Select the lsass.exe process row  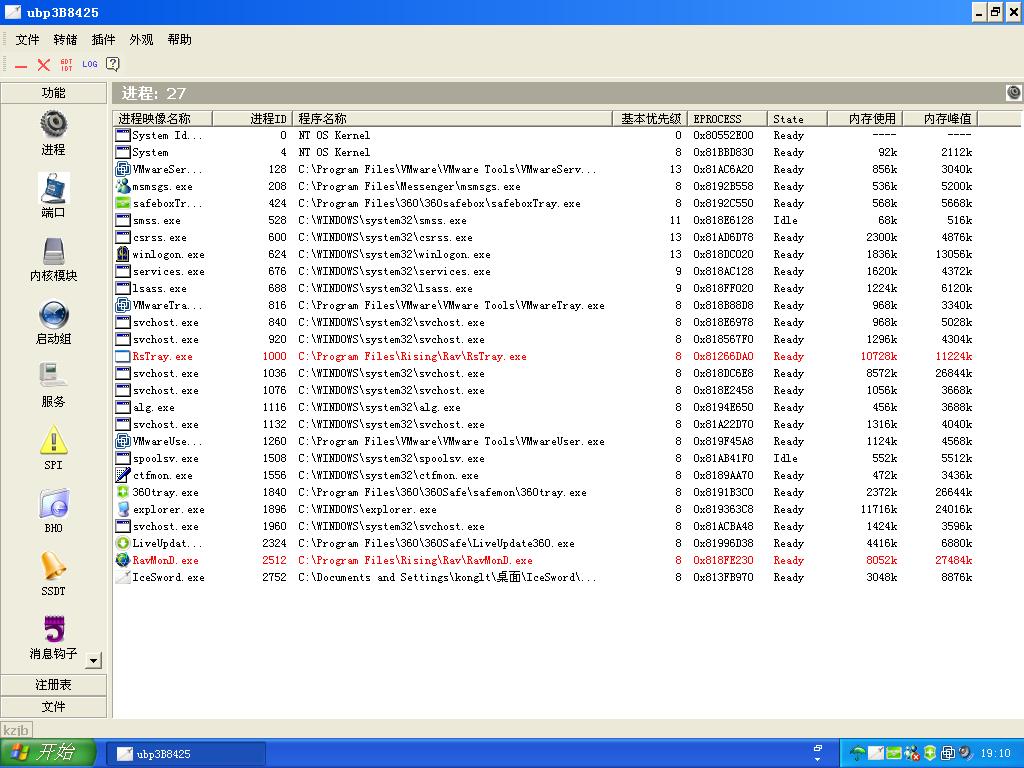[x=545, y=288]
